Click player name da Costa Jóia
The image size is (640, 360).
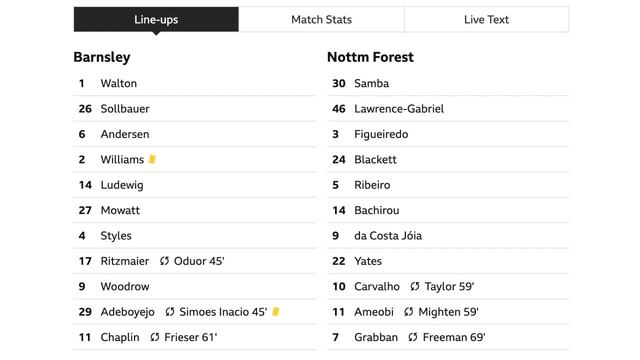pyautogui.click(x=388, y=236)
